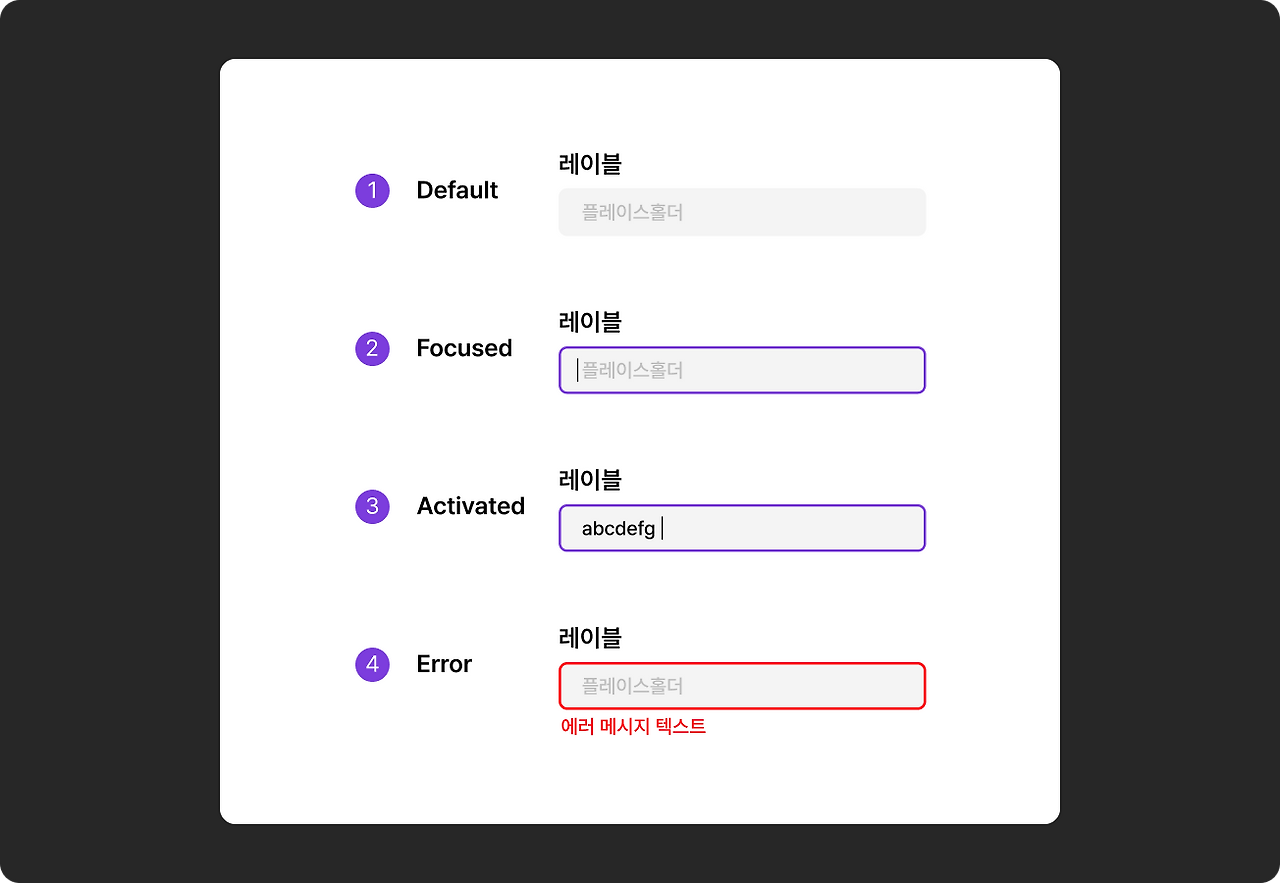Image resolution: width=1280 pixels, height=883 pixels.
Task: Click the Activated state label text
Action: point(471,506)
